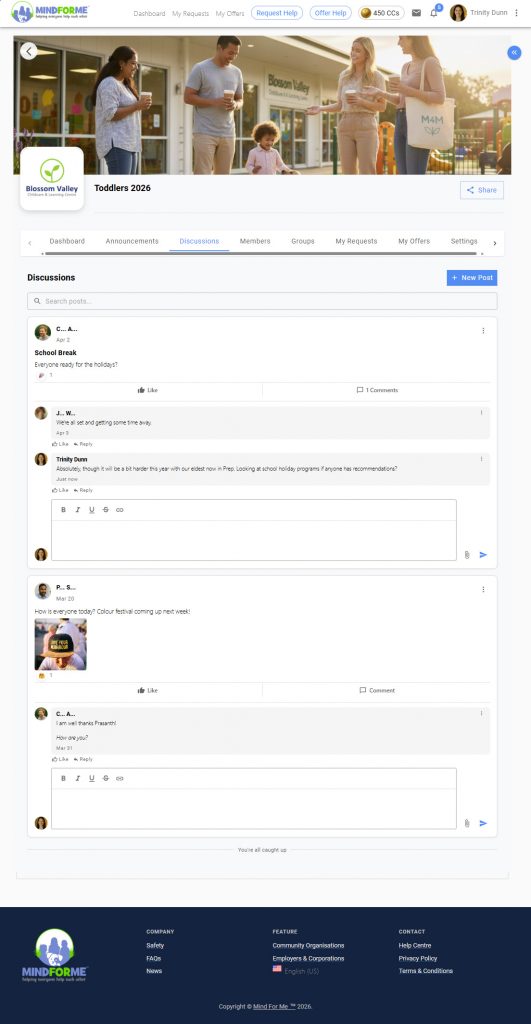The height and width of the screenshot is (1024, 531).
Task: Open footer Community Organisations link
Action: click(x=308, y=946)
